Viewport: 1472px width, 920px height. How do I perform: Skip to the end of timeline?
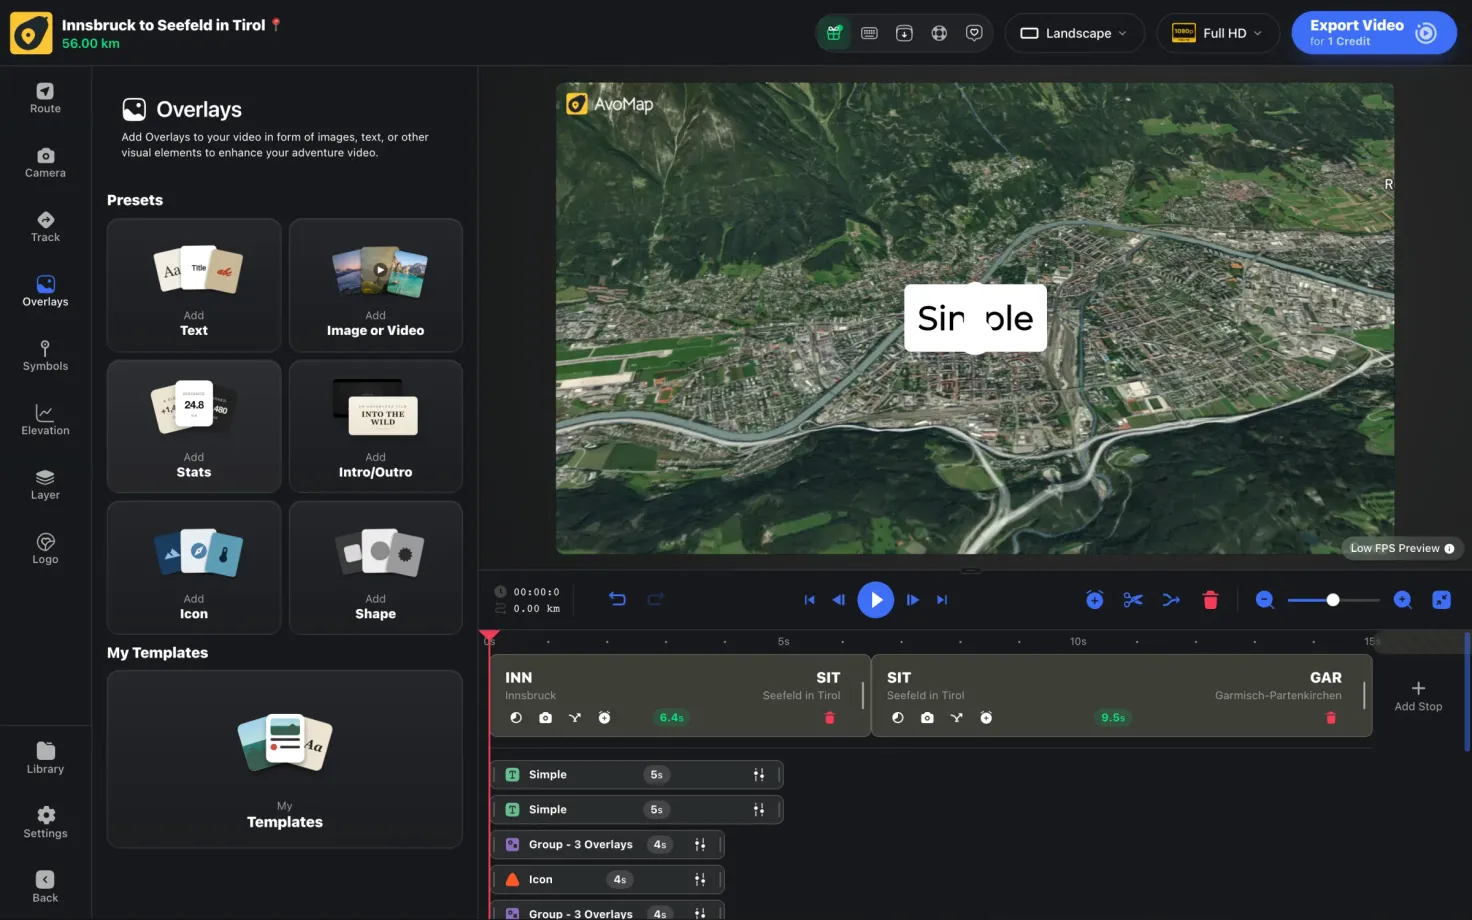941,600
